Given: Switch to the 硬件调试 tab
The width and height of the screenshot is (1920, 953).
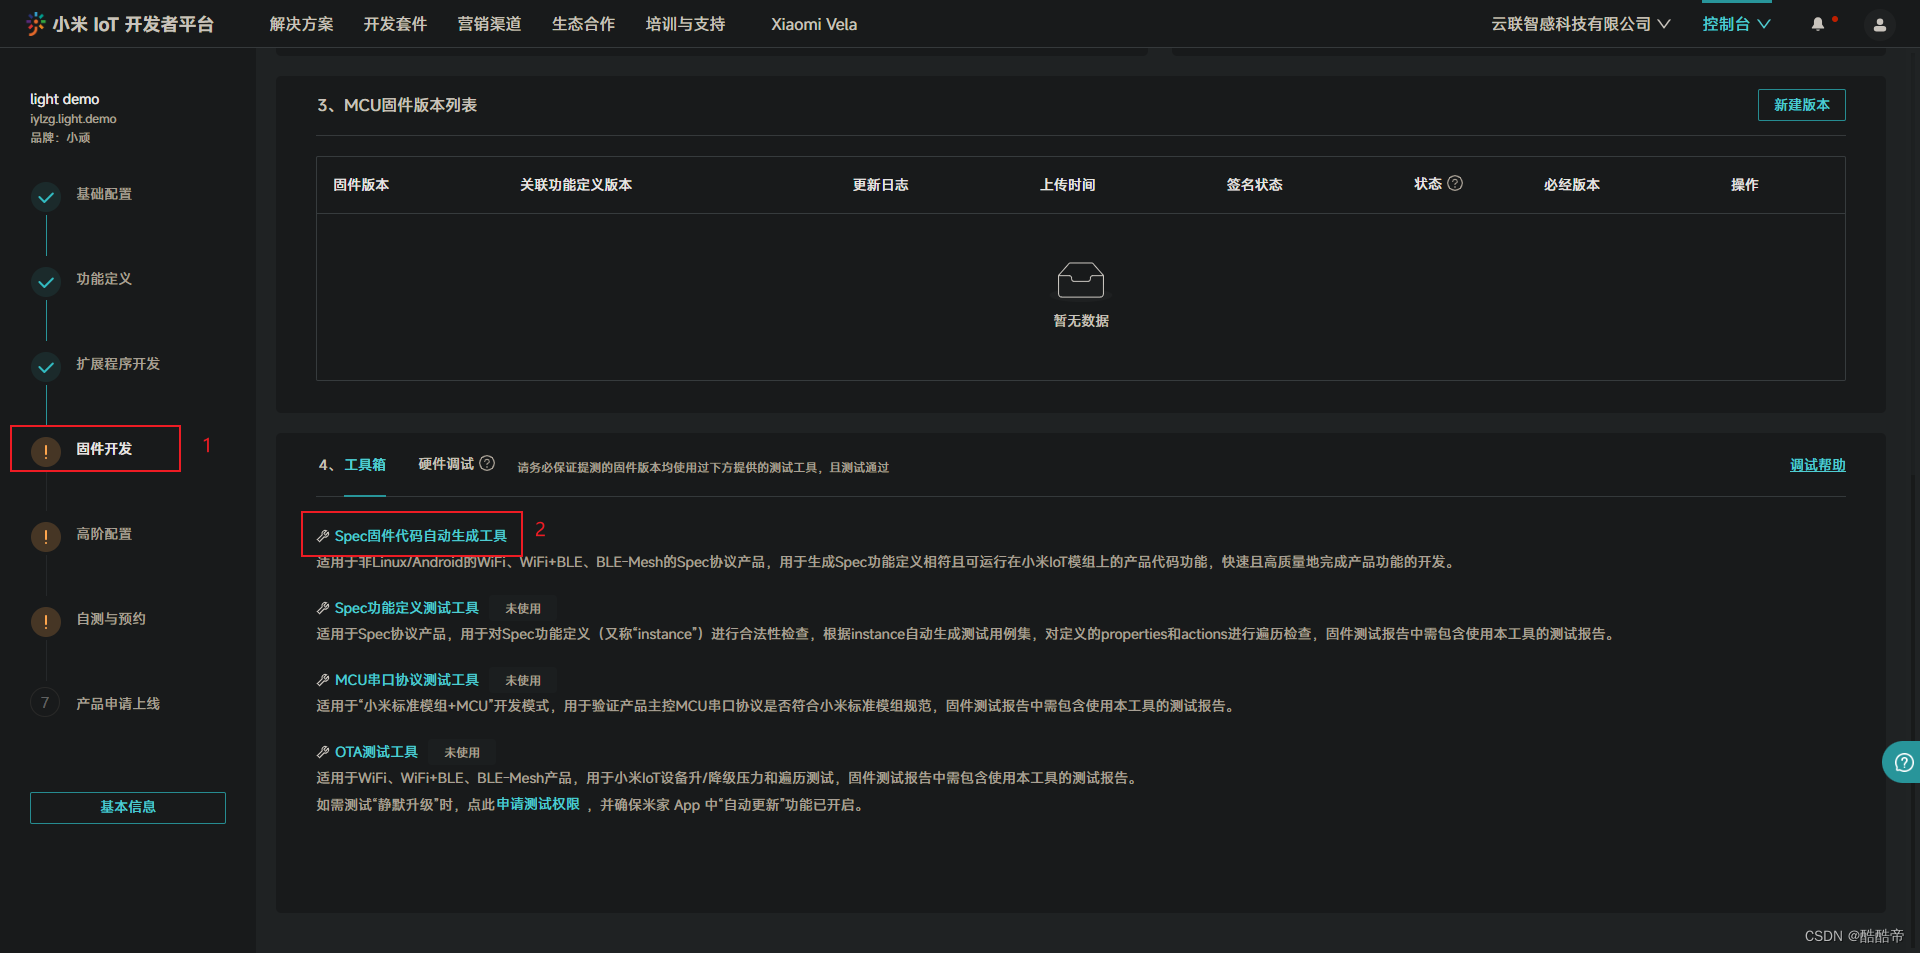Looking at the screenshot, I should click(446, 464).
